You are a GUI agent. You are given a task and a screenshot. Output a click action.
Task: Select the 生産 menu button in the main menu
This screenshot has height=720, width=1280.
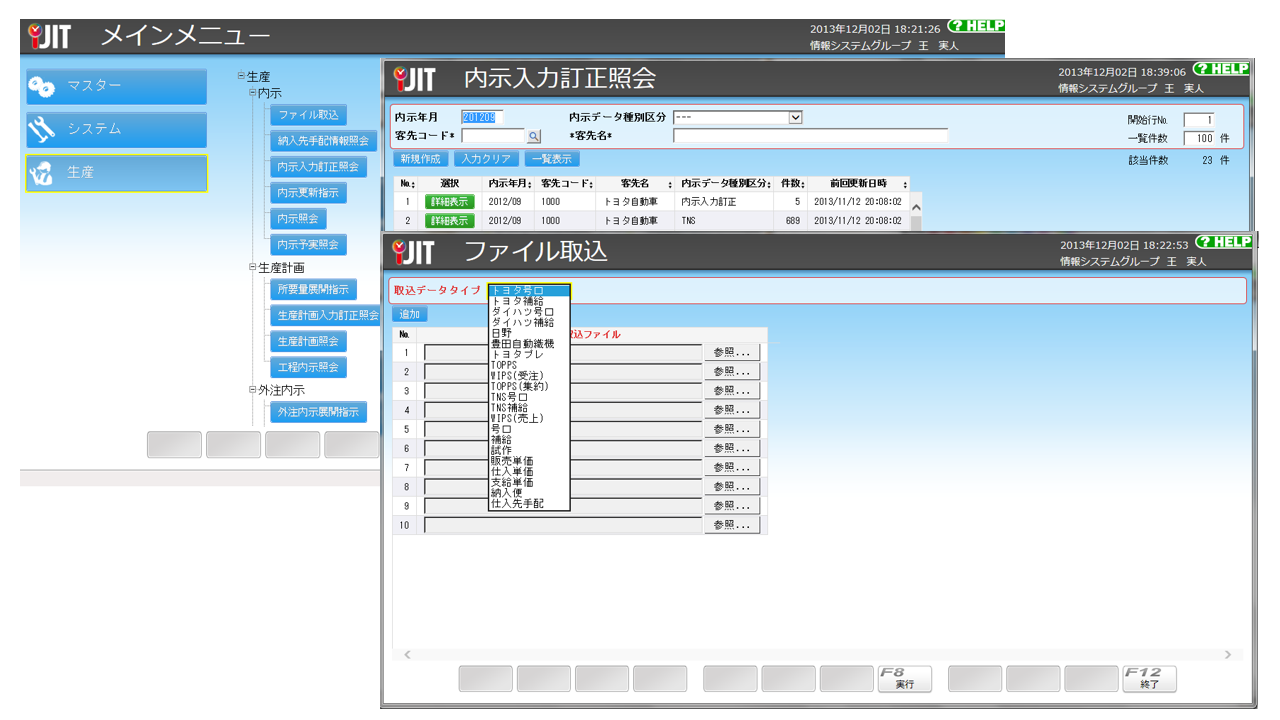[116, 172]
